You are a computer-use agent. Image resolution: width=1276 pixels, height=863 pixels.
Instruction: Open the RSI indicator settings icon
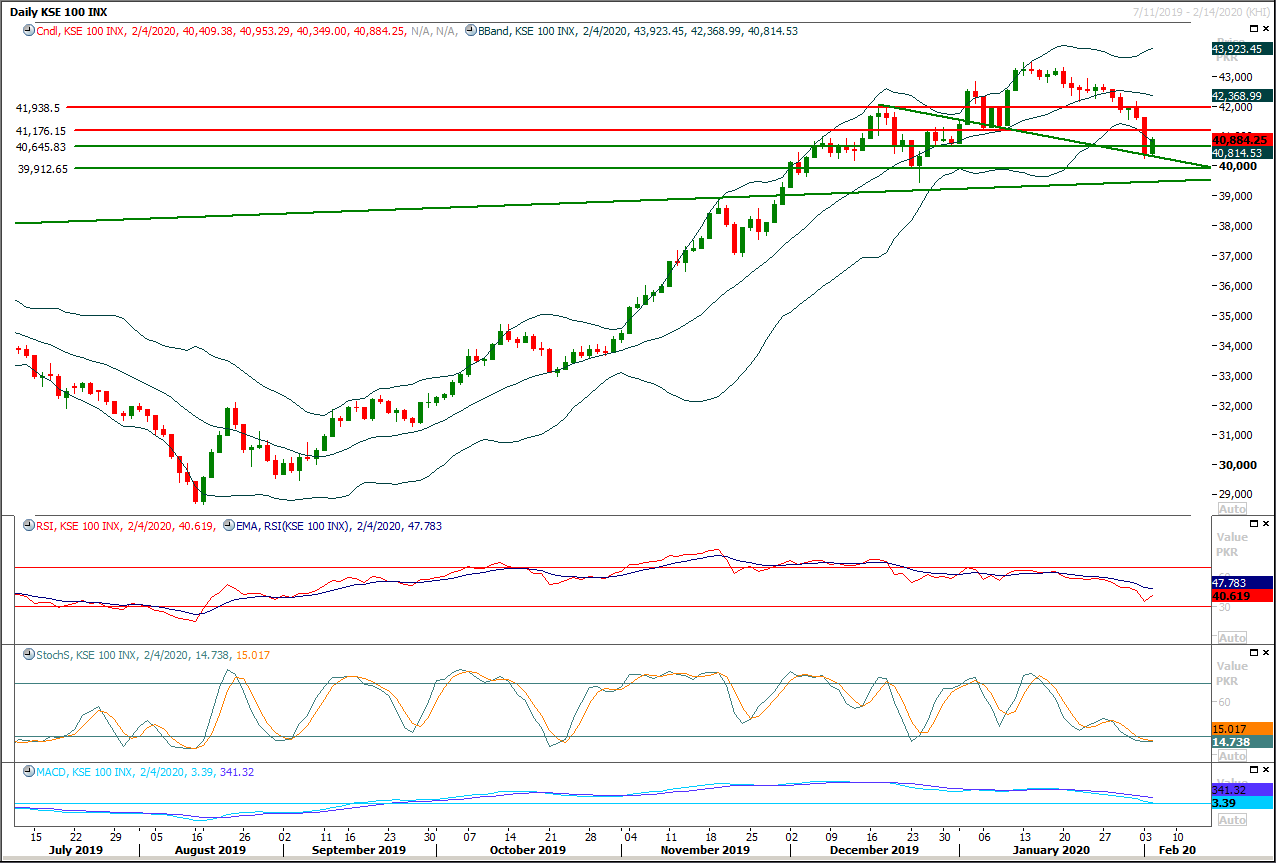[28, 523]
